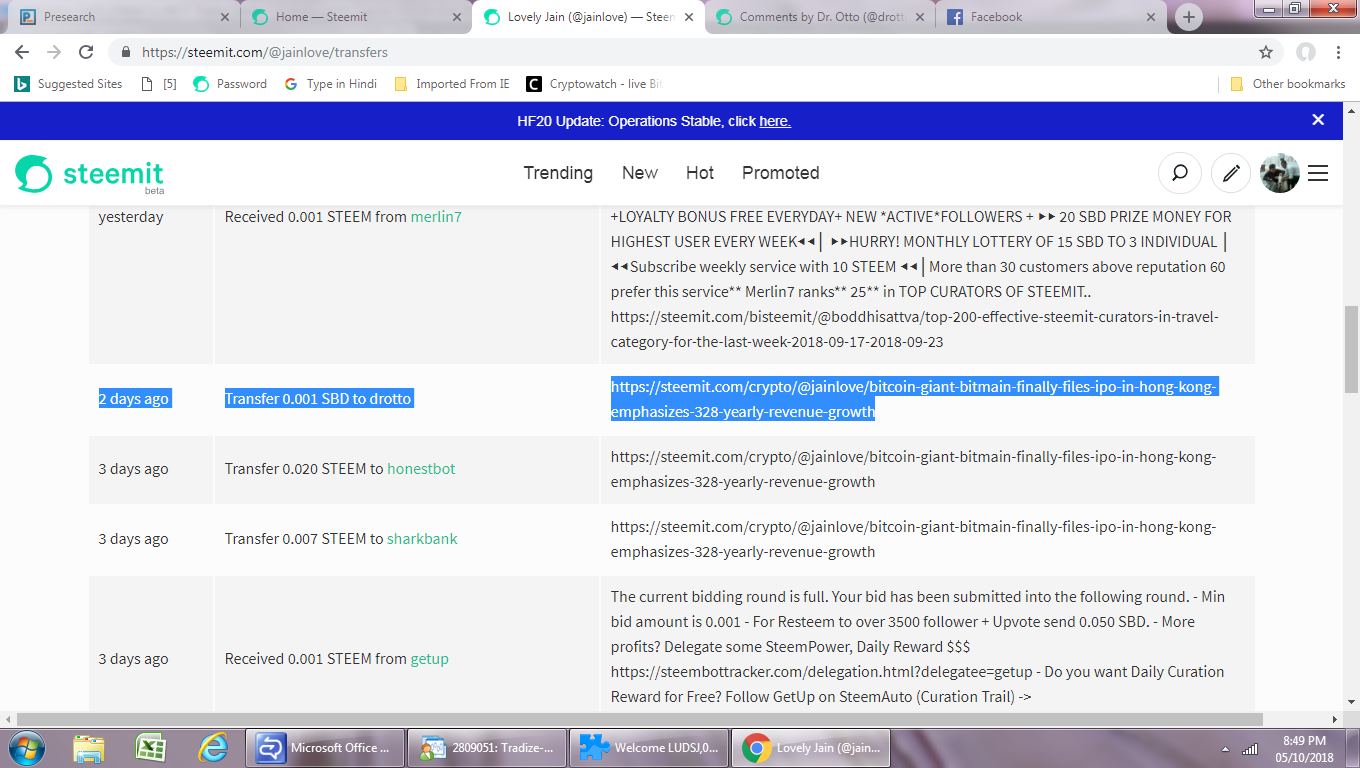The width and height of the screenshot is (1360, 768).
Task: Switch to the Comments by Dr. Otto tab
Action: (822, 17)
